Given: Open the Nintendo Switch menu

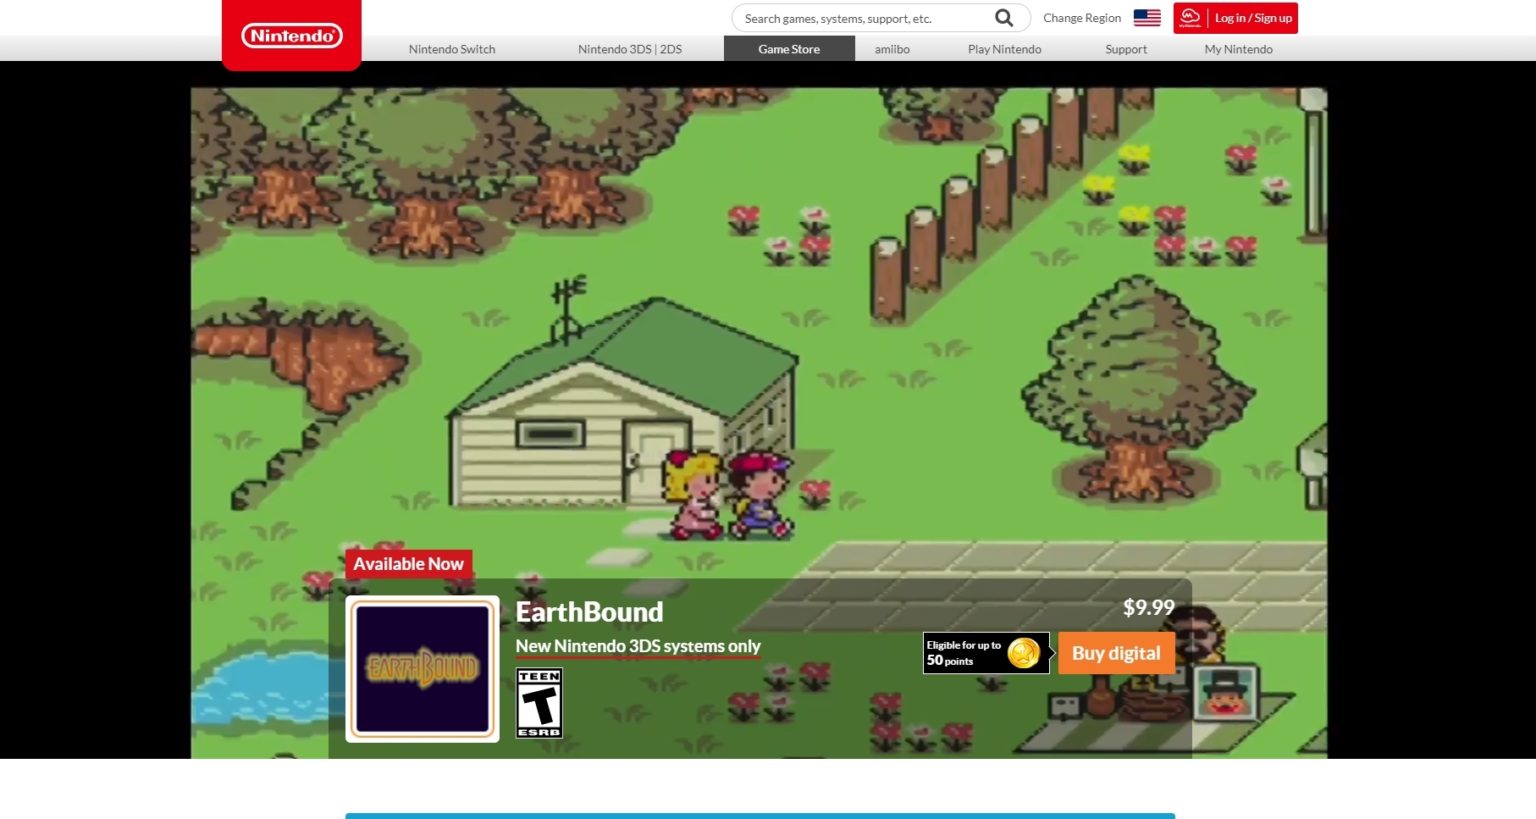Looking at the screenshot, I should (x=452, y=49).
